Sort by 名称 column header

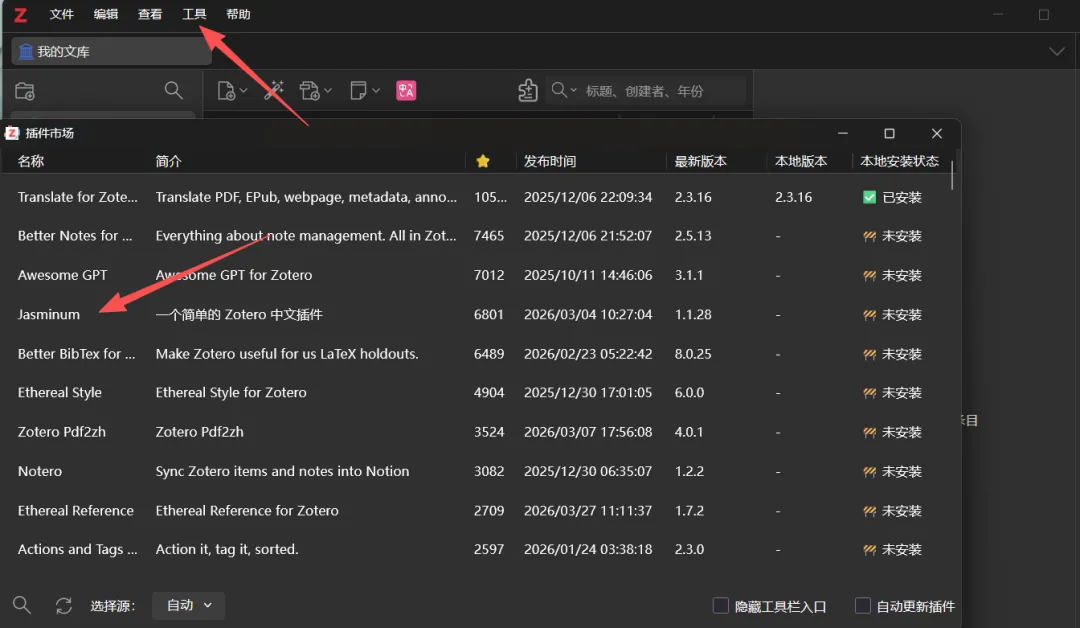(31, 161)
